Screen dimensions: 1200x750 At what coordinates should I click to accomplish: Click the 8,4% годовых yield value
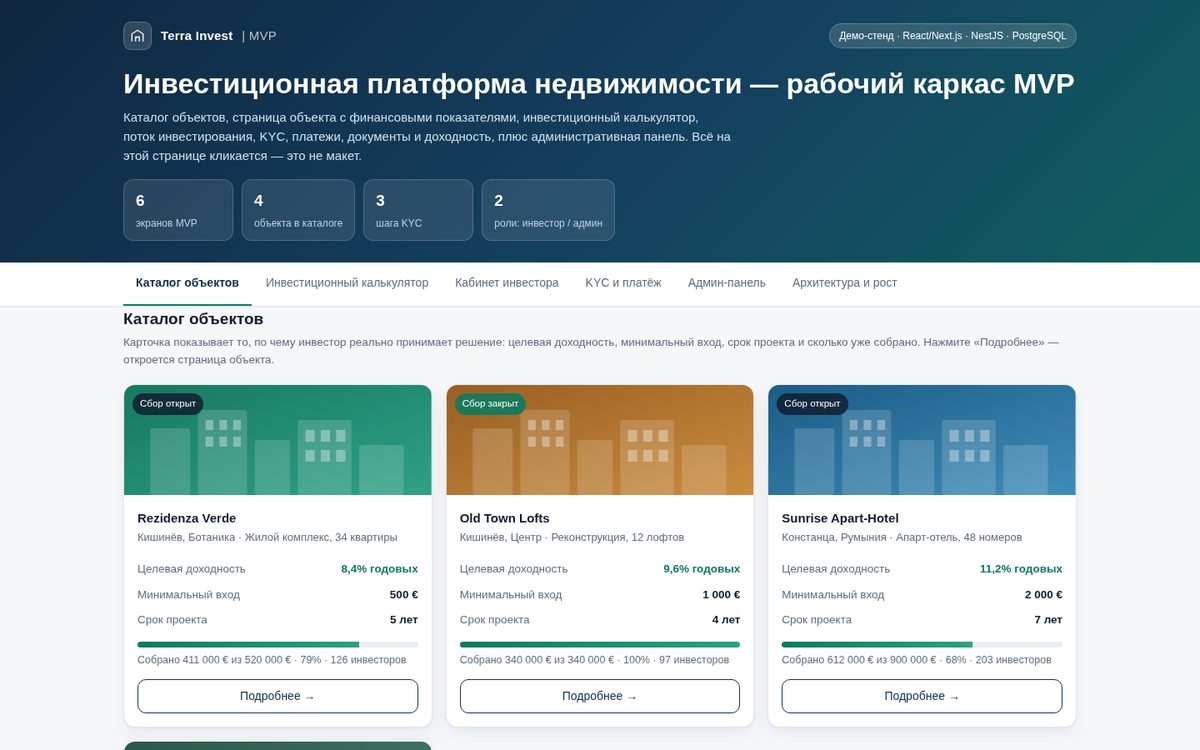tap(379, 569)
